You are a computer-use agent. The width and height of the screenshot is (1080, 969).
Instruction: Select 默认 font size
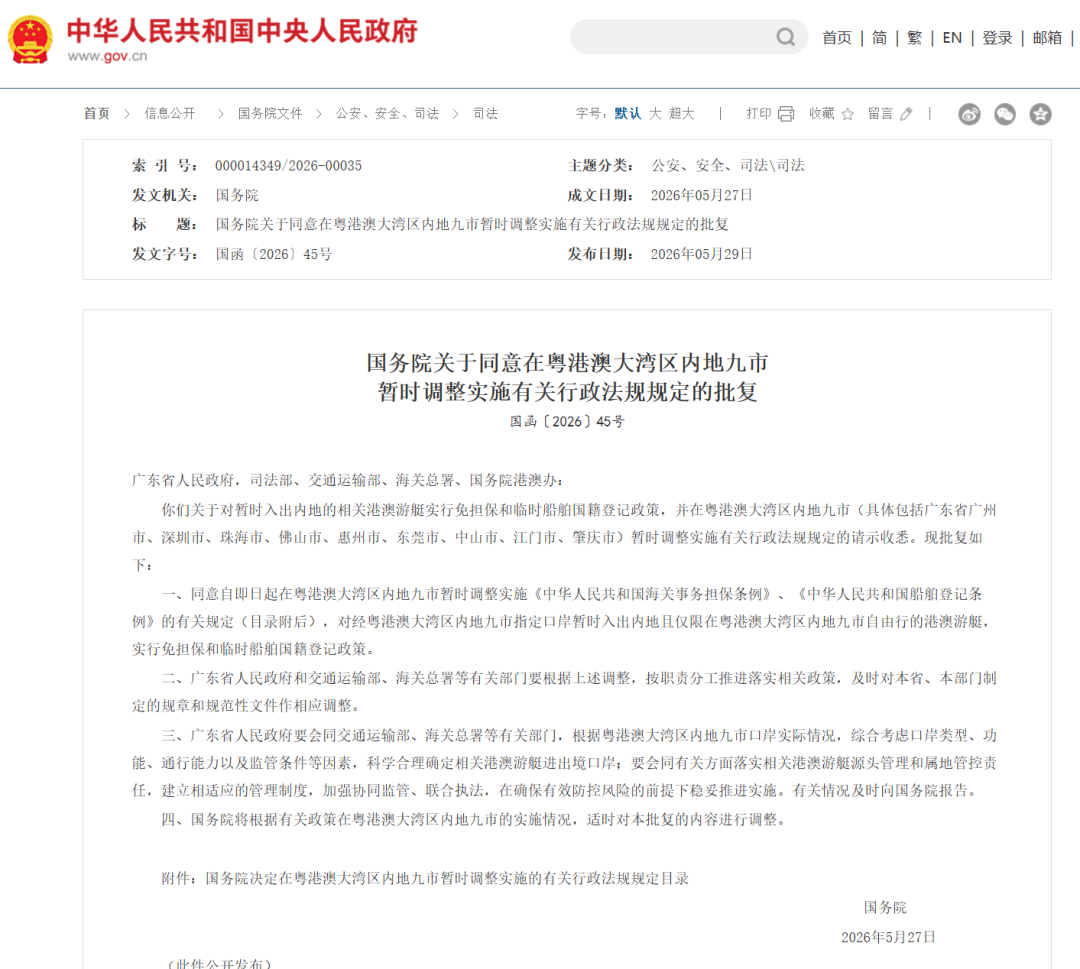[x=627, y=114]
